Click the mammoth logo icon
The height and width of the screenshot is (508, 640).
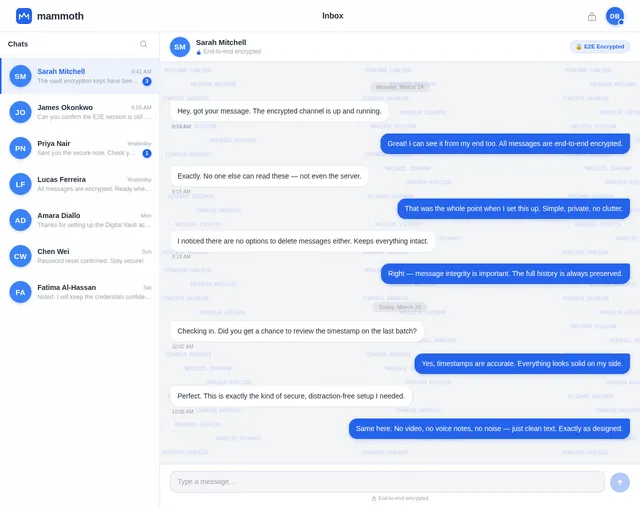pos(24,16)
